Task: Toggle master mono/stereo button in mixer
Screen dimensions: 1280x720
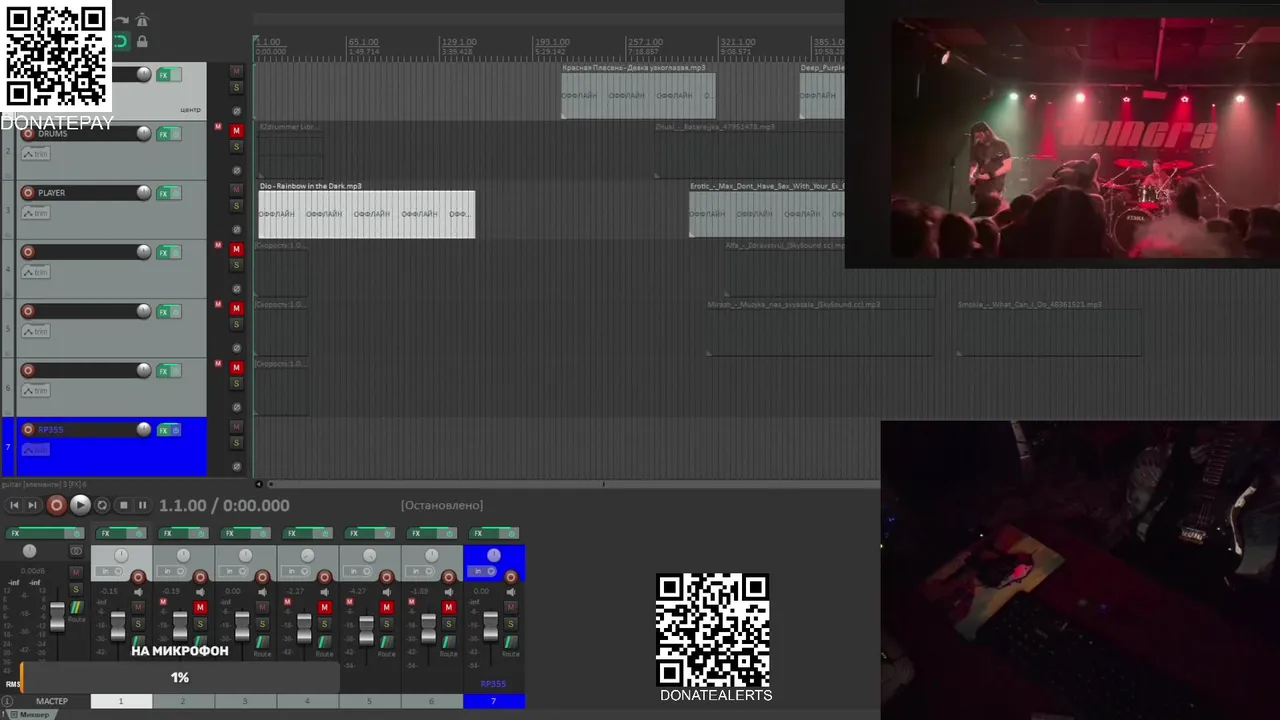Action: pyautogui.click(x=76, y=551)
